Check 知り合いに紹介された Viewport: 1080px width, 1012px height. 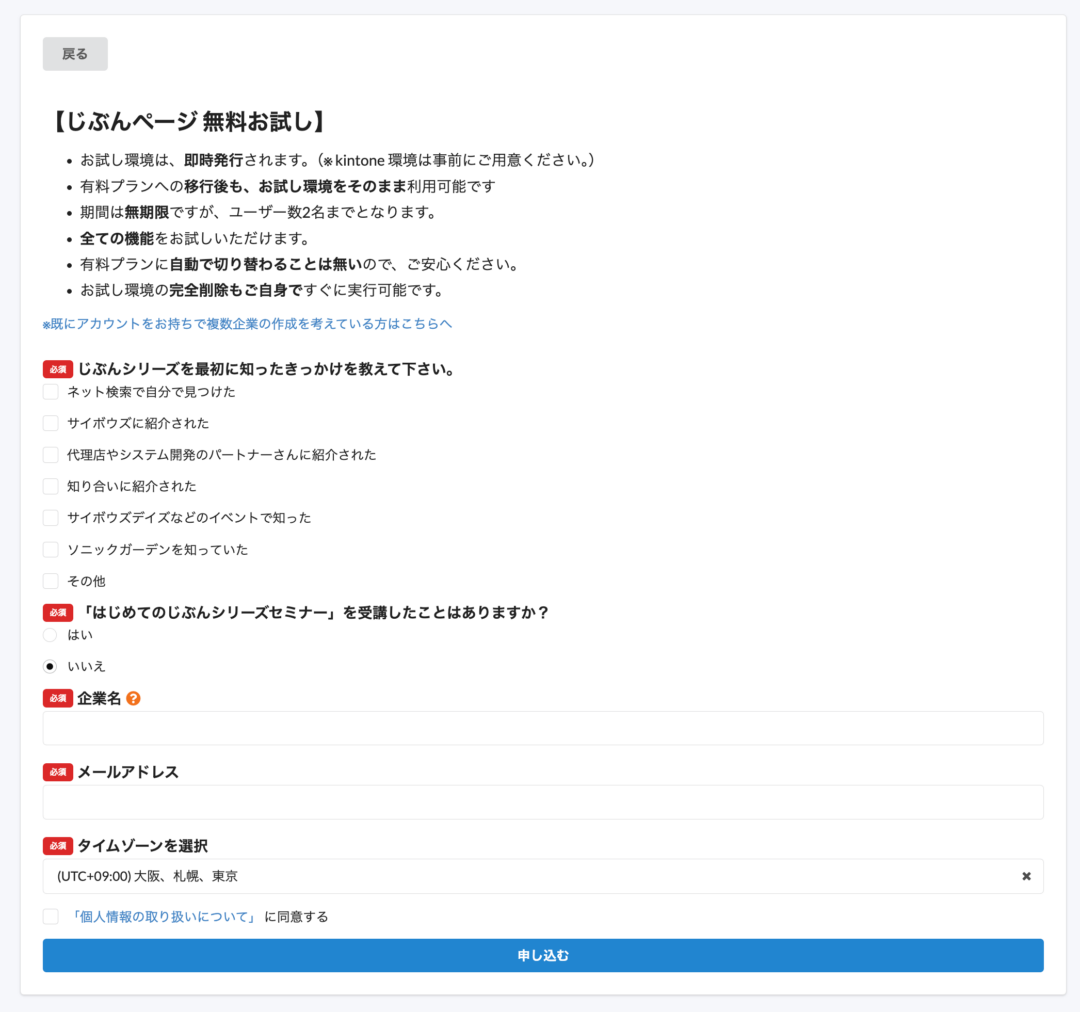click(50, 486)
